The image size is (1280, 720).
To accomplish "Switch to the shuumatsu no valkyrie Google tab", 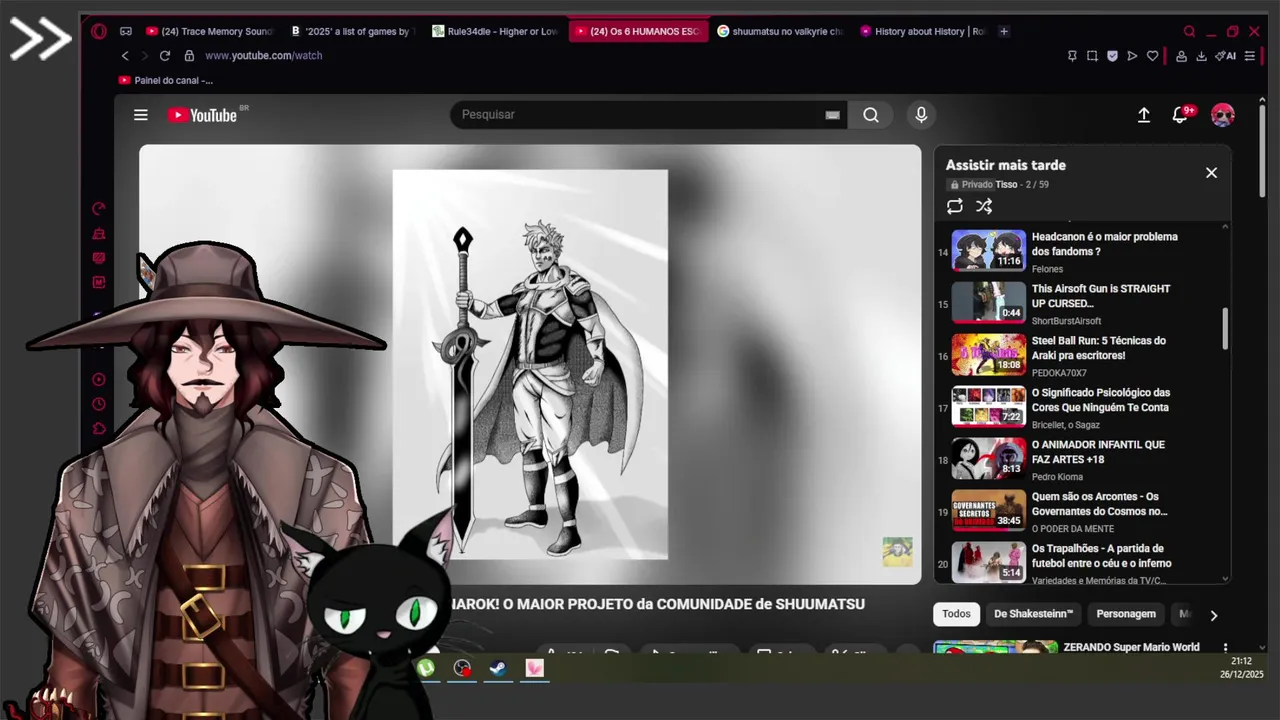I will 781,31.
